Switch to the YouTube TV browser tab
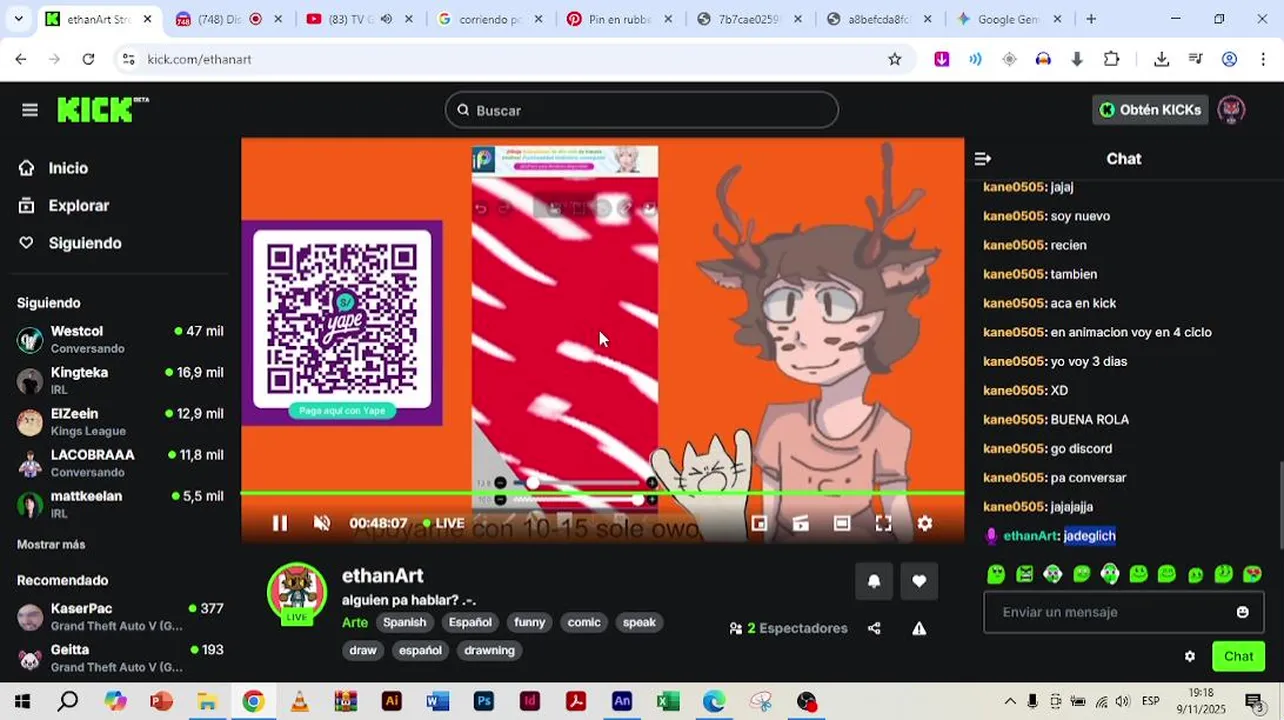 pos(358,19)
